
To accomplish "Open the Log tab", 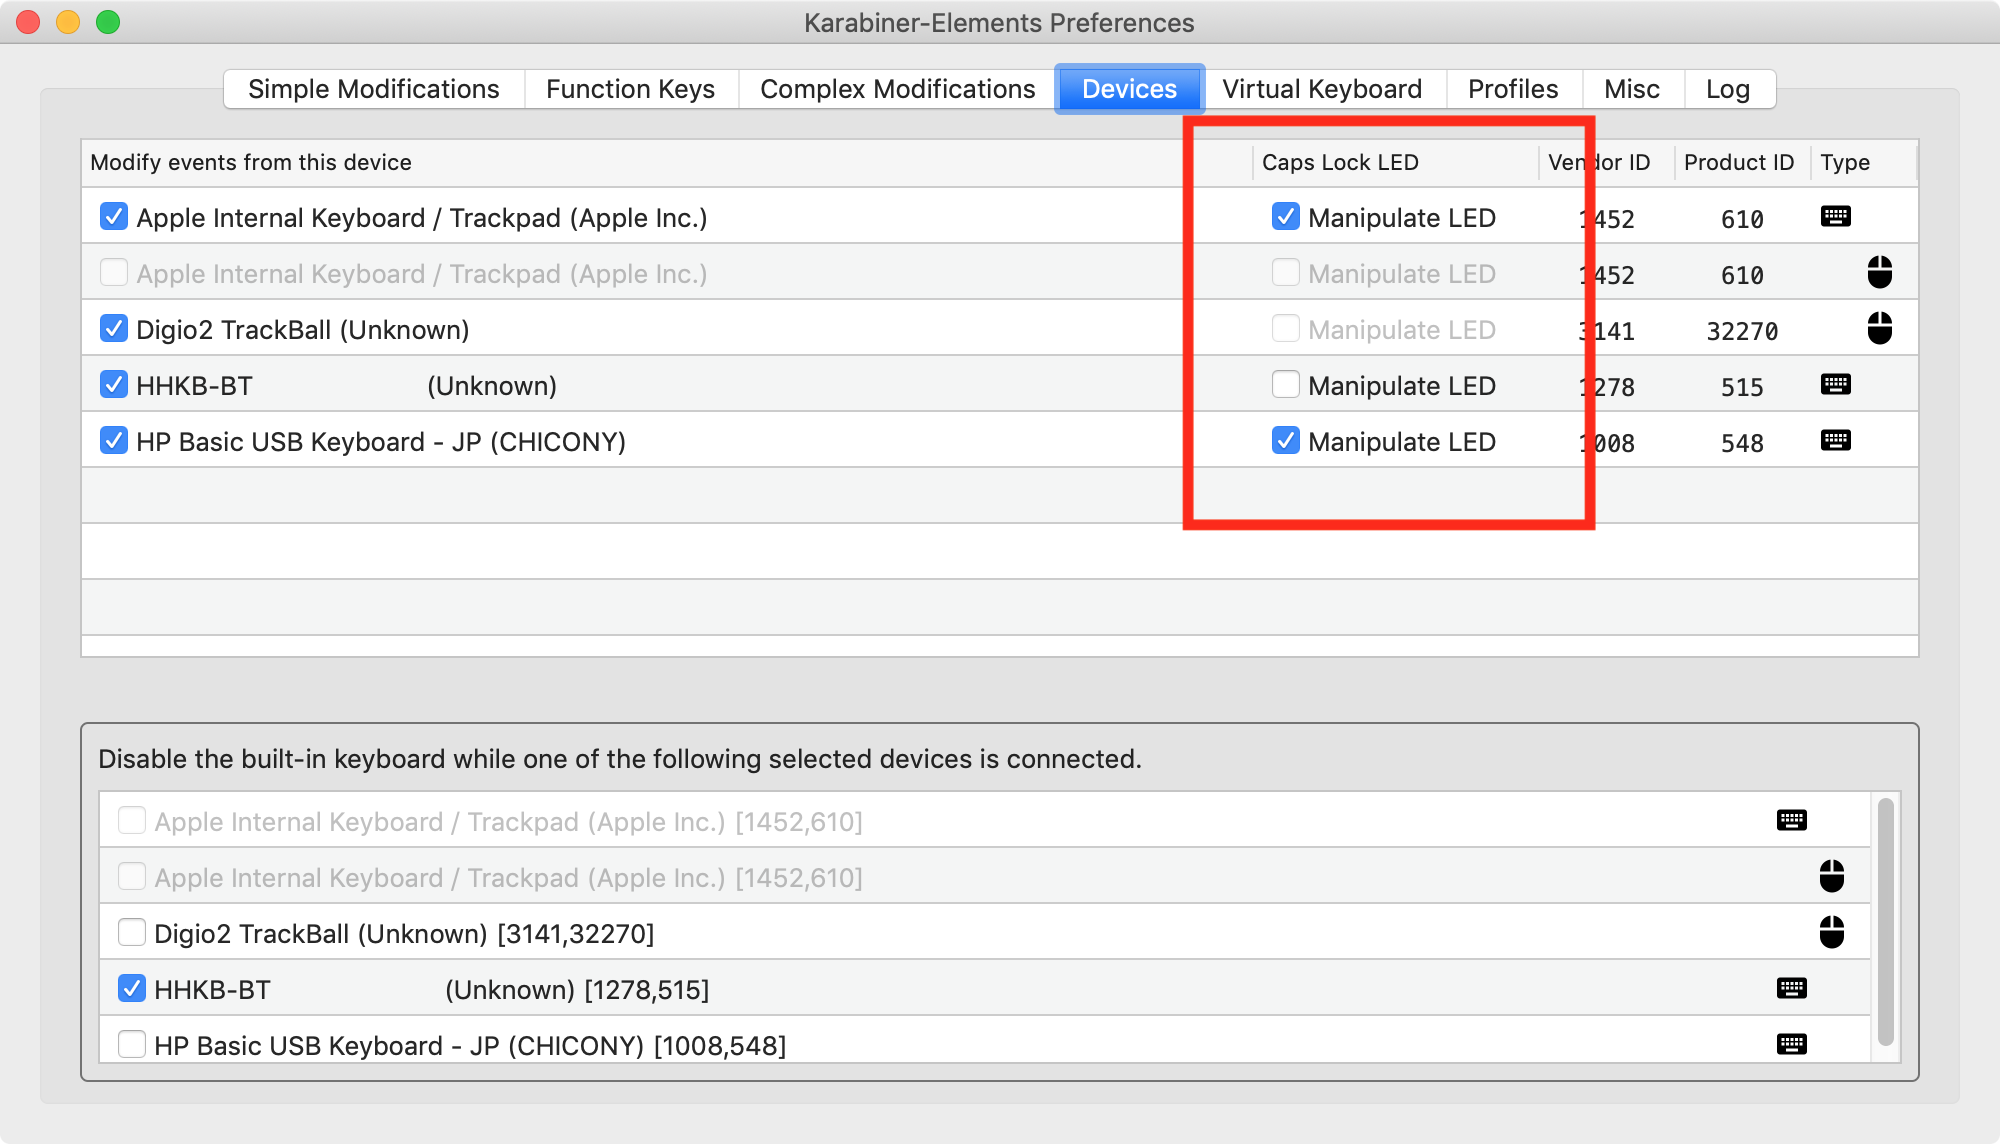I will point(1727,89).
